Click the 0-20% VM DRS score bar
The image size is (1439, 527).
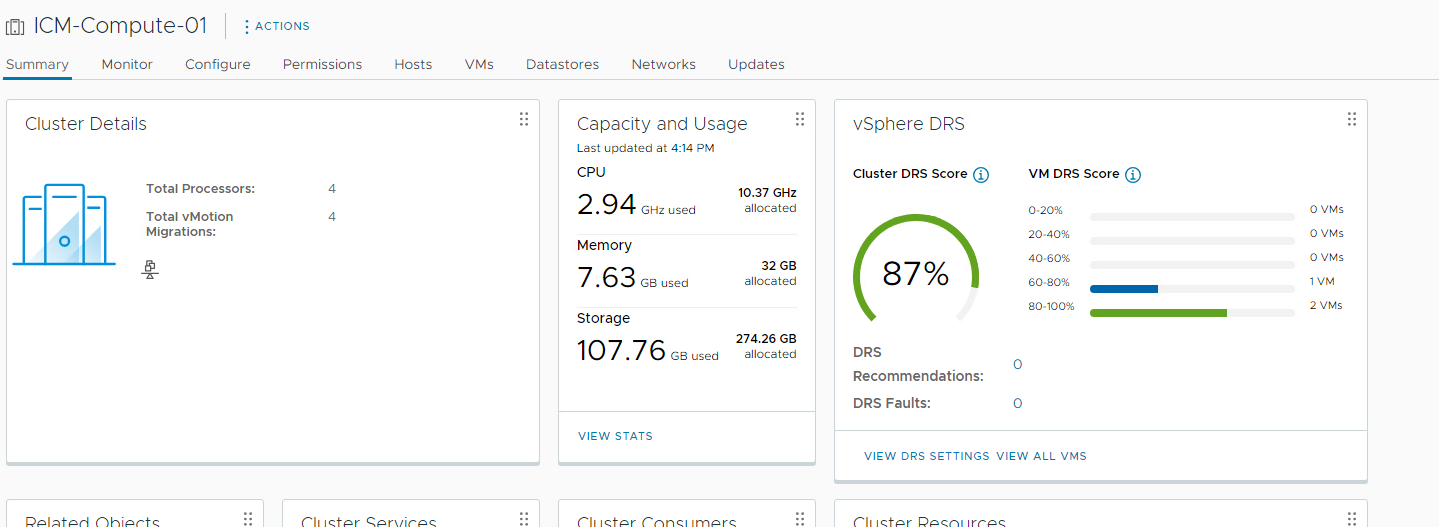point(1192,217)
